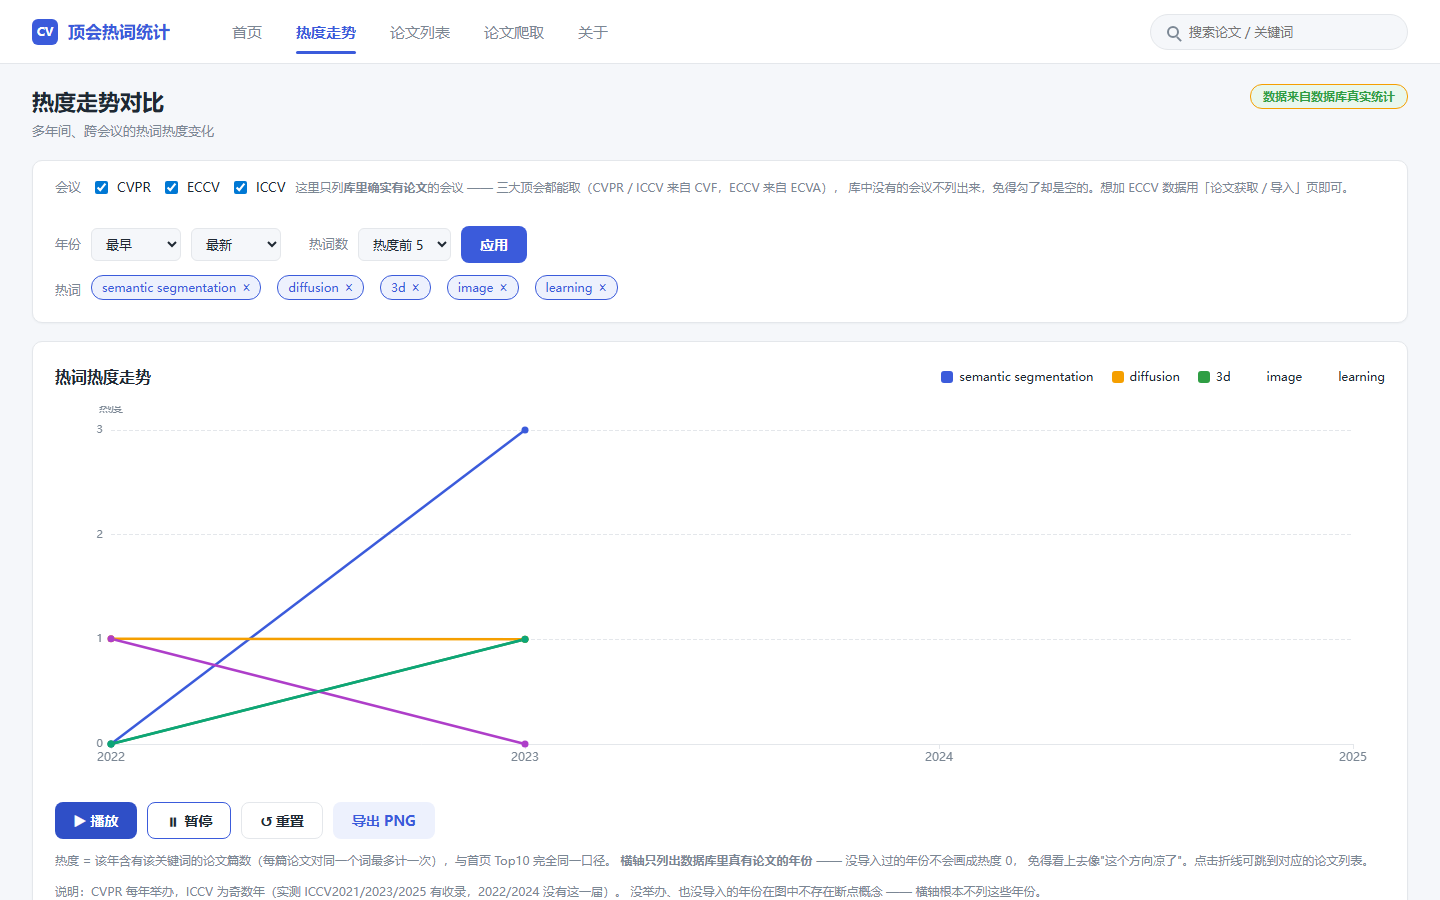The image size is (1440, 900).
Task: Click the green data point at 2023
Action: click(525, 639)
